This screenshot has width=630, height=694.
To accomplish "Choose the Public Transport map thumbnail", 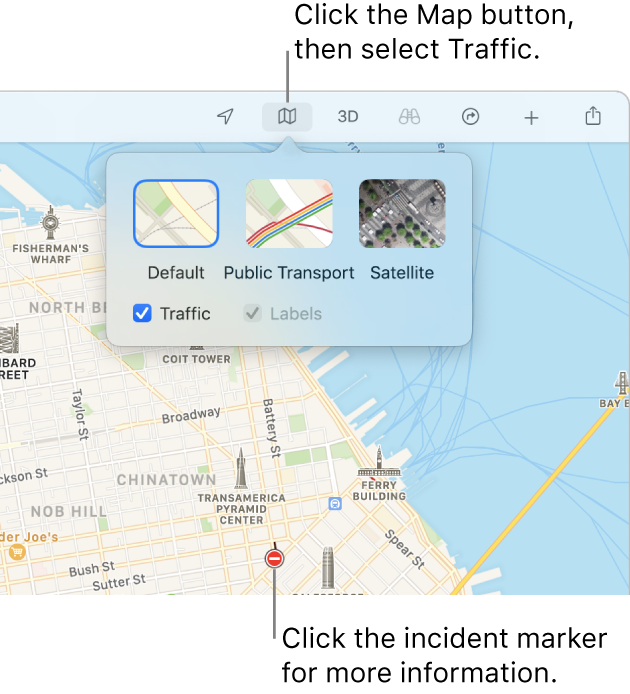I will 289,213.
